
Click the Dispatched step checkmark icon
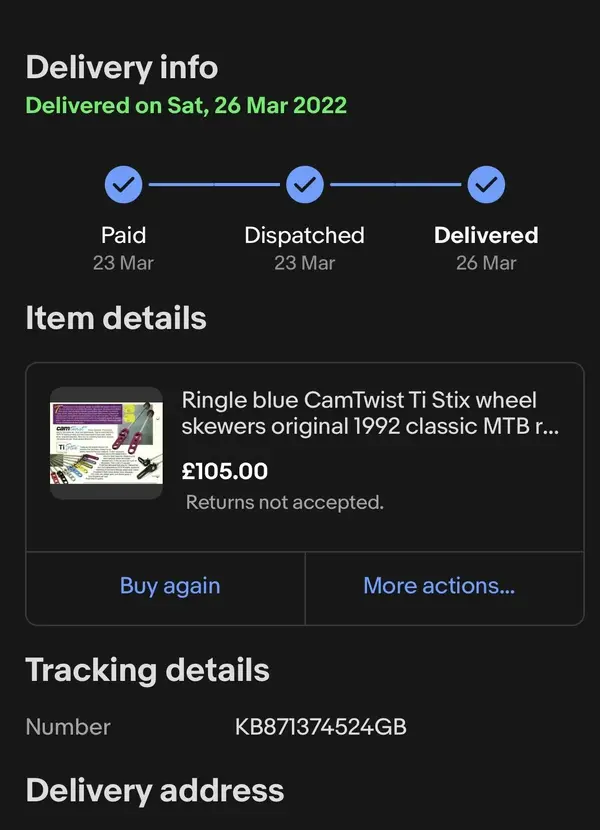pos(305,185)
